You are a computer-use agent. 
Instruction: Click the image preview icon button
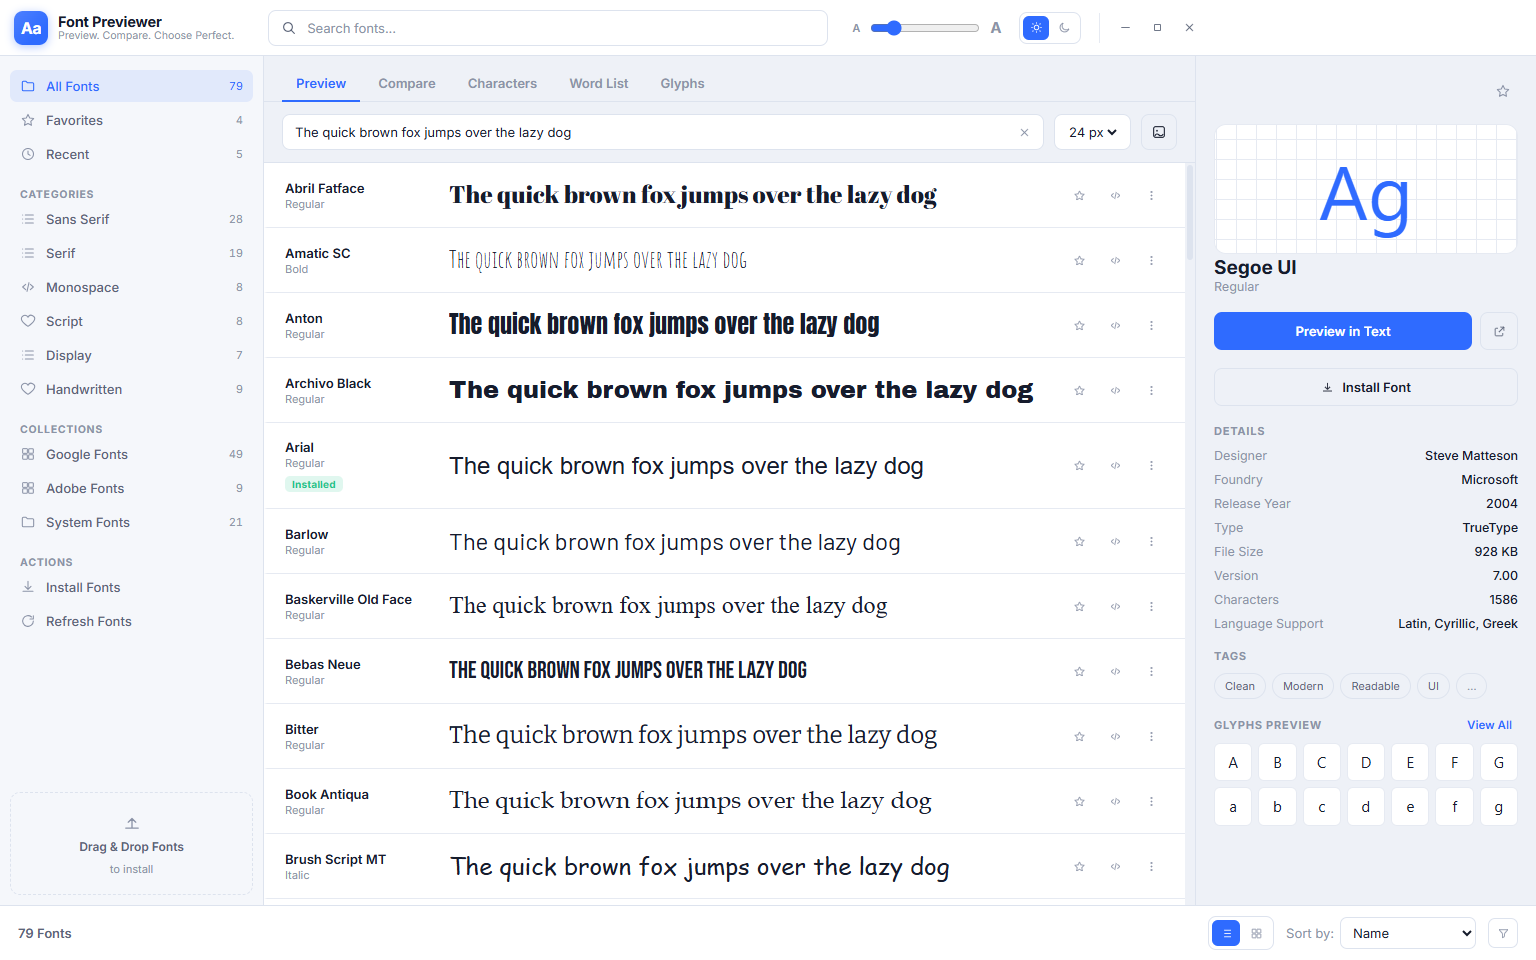1159,132
